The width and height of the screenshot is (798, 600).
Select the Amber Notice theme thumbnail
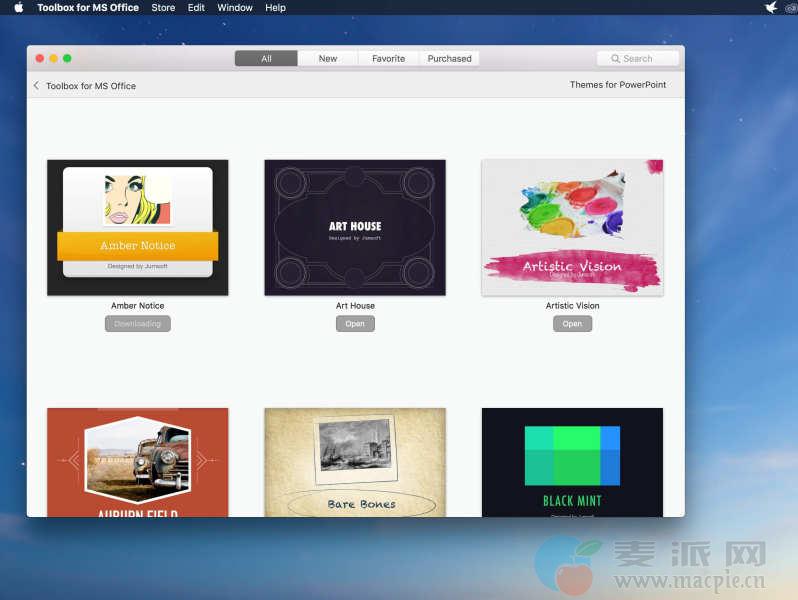pos(138,227)
